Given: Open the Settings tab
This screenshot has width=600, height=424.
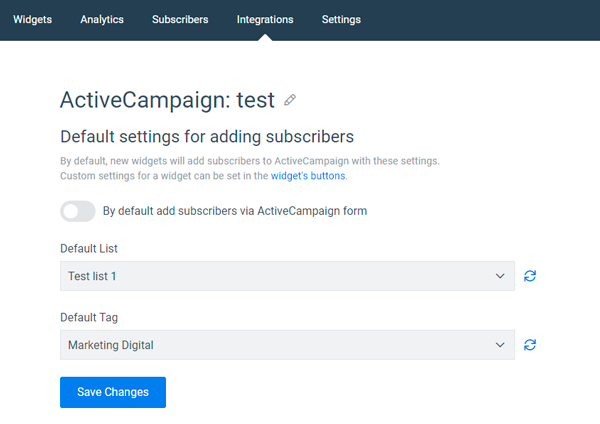Looking at the screenshot, I should 341,20.
